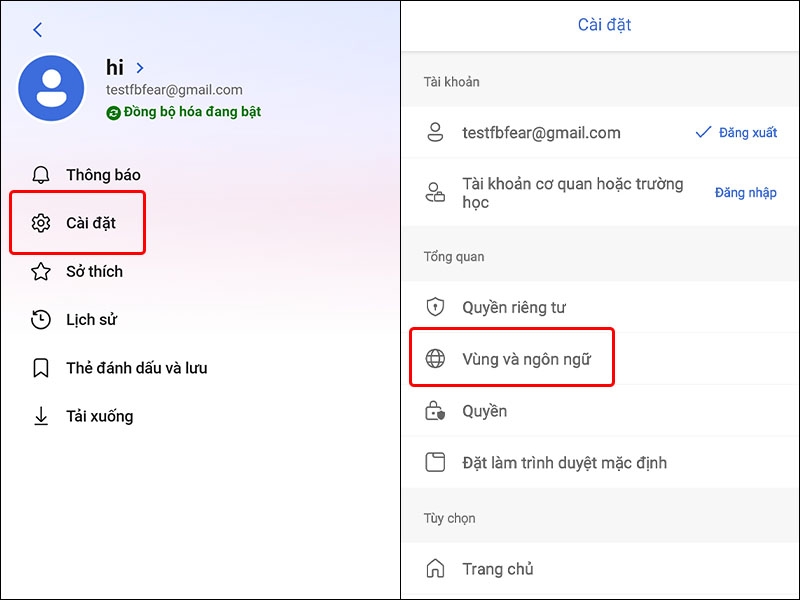The height and width of the screenshot is (600, 800).
Task: Open the home icon beside Trang chủ
Action: pyautogui.click(x=436, y=568)
